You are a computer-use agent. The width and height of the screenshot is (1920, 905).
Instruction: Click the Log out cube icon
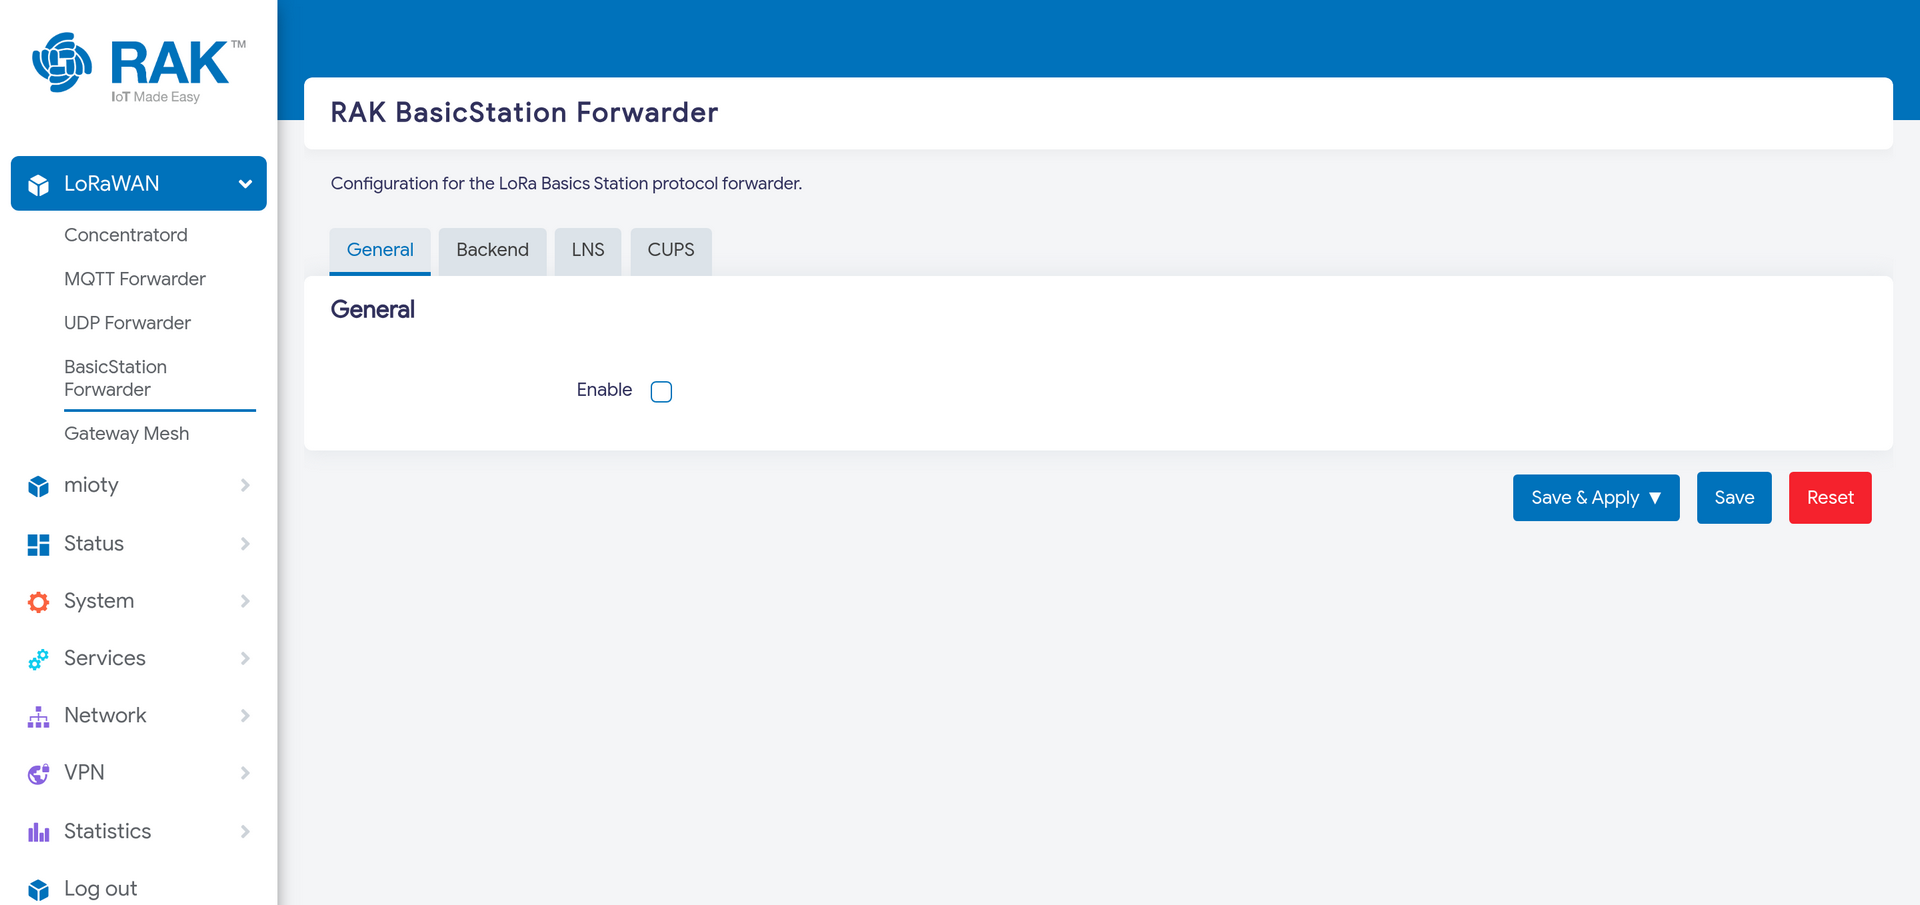click(x=39, y=890)
